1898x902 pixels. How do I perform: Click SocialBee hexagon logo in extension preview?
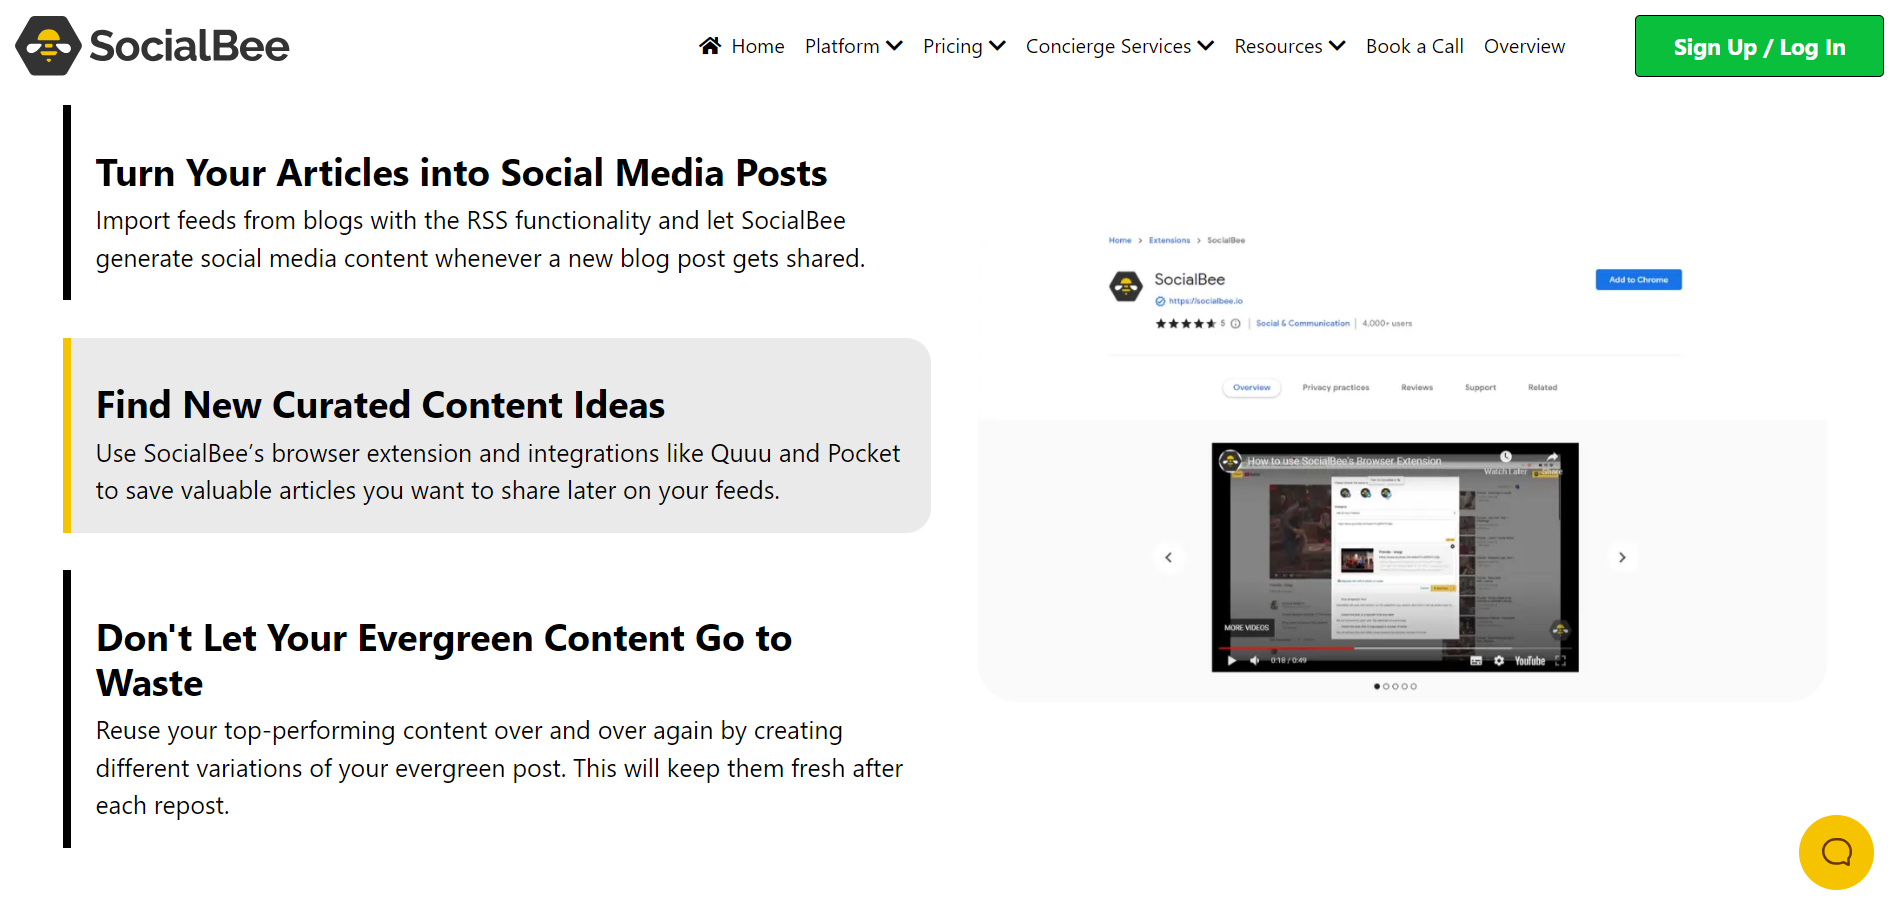pos(1126,286)
